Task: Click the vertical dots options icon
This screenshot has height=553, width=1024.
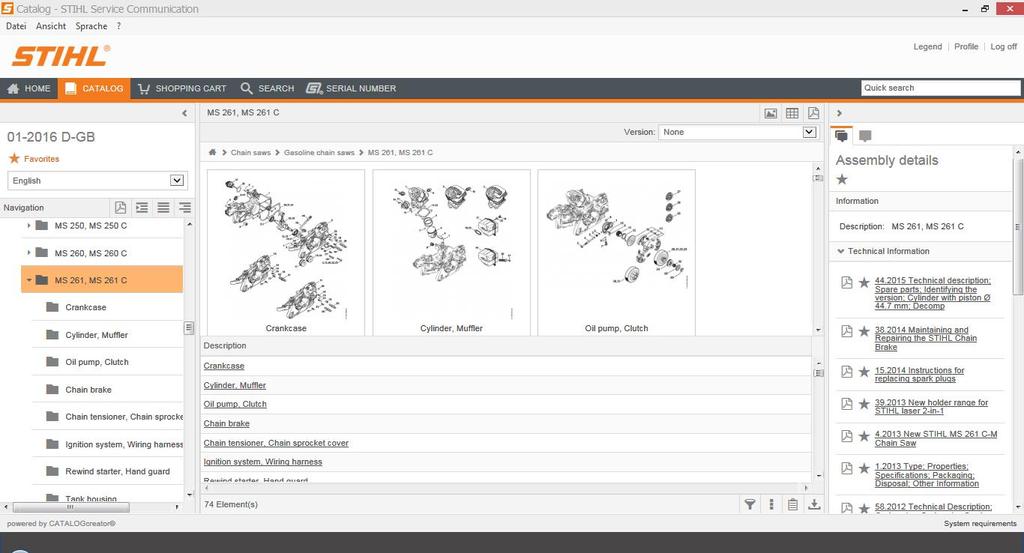Action: pyautogui.click(x=771, y=504)
